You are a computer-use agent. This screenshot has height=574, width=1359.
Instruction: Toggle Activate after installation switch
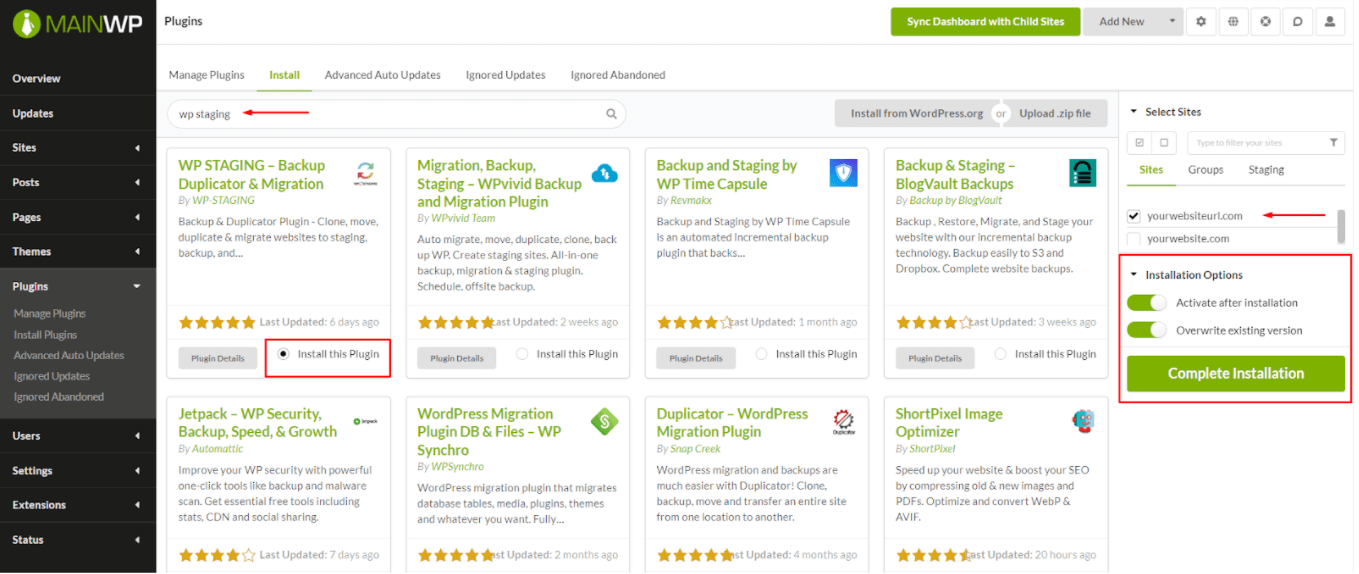[x=1146, y=303]
